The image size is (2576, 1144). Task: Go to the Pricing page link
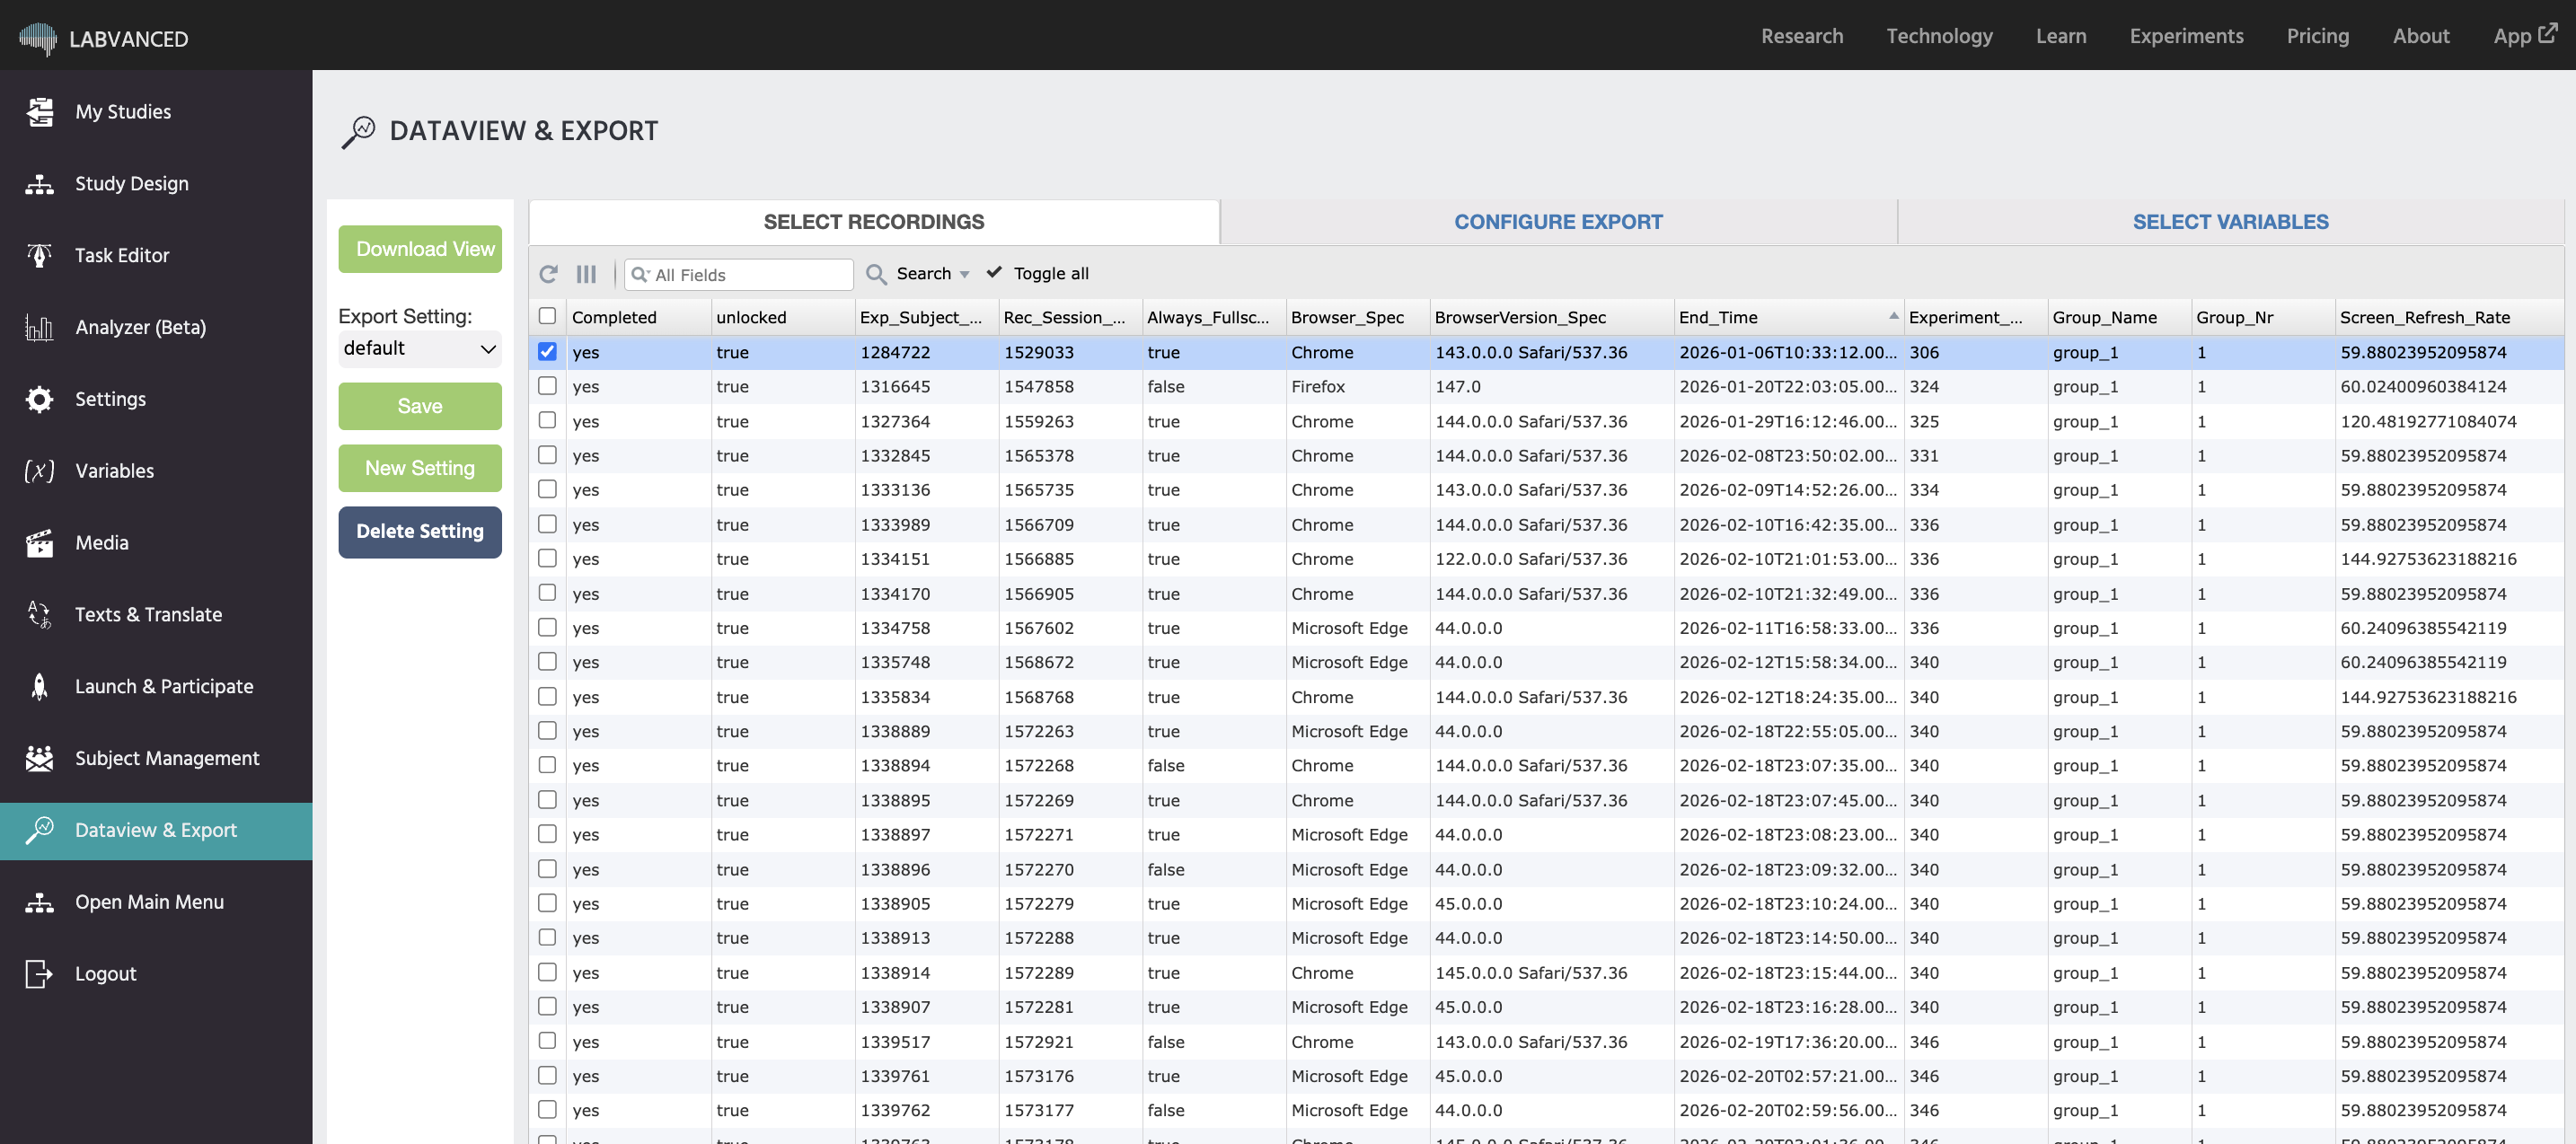pos(2317,36)
